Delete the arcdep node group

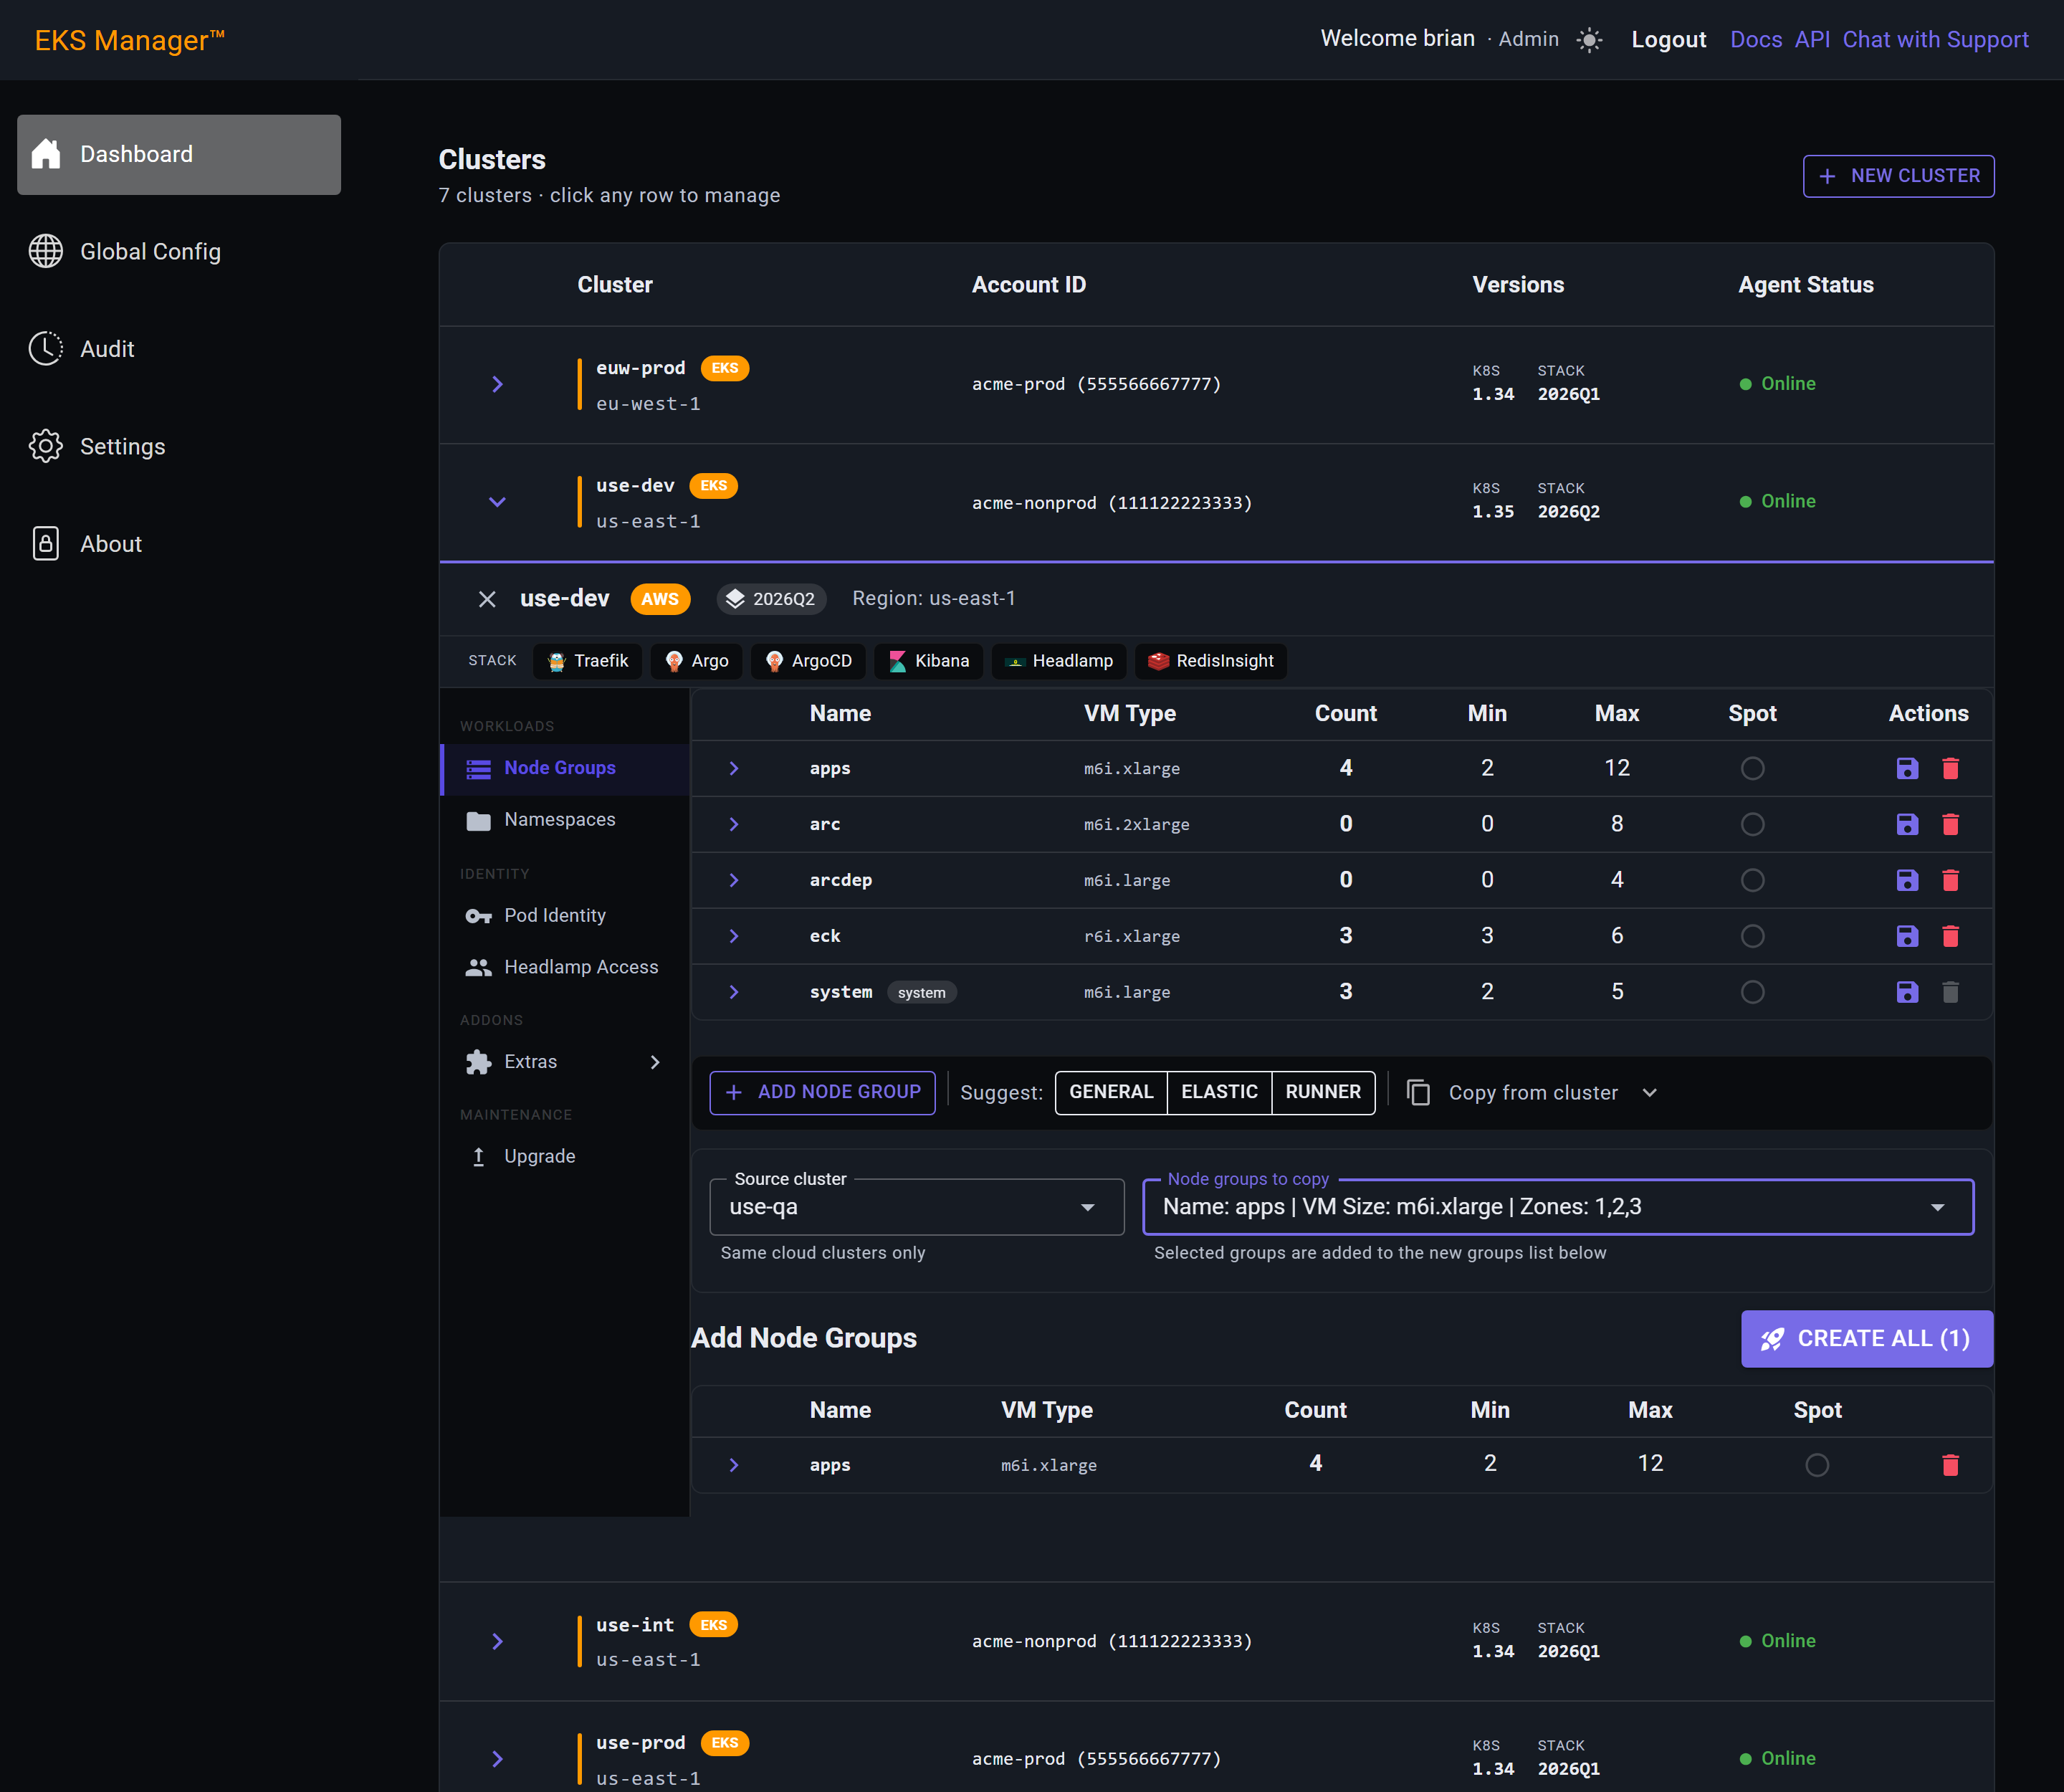click(1950, 880)
